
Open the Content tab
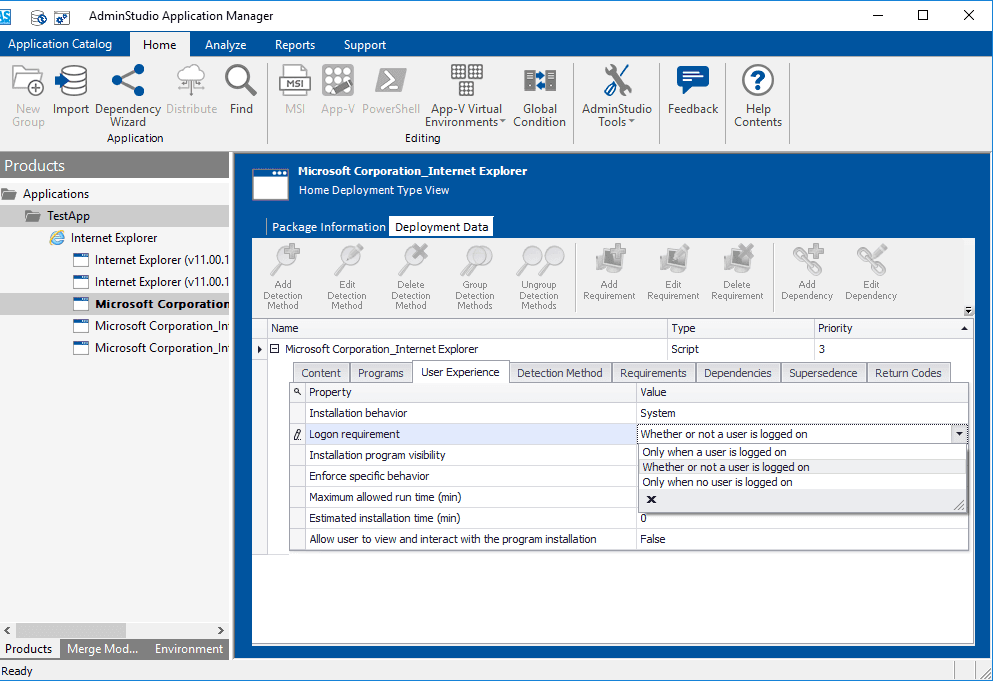tap(320, 373)
